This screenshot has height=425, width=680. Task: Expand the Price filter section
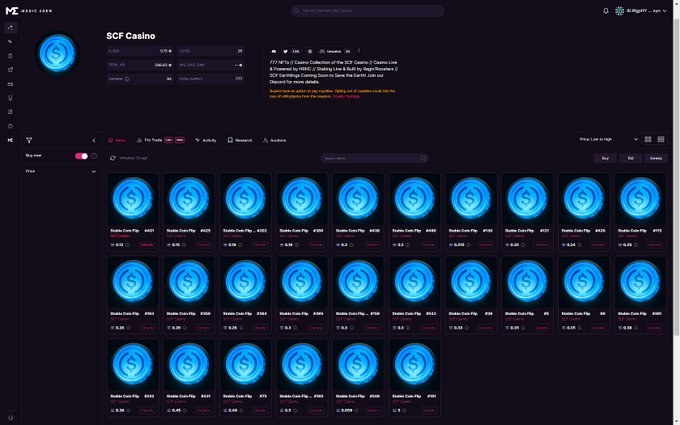click(61, 171)
